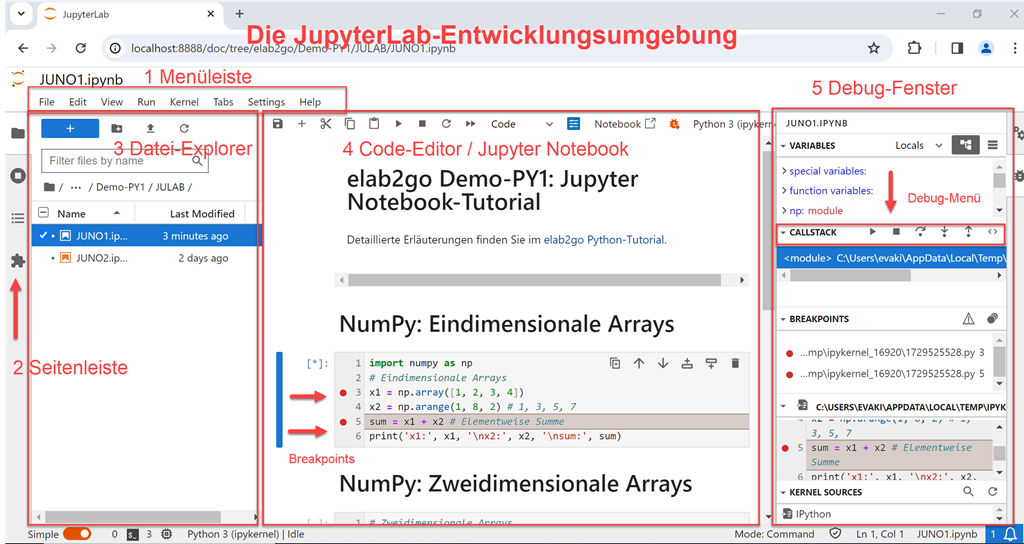Upload files using the upload arrow icon

click(150, 129)
